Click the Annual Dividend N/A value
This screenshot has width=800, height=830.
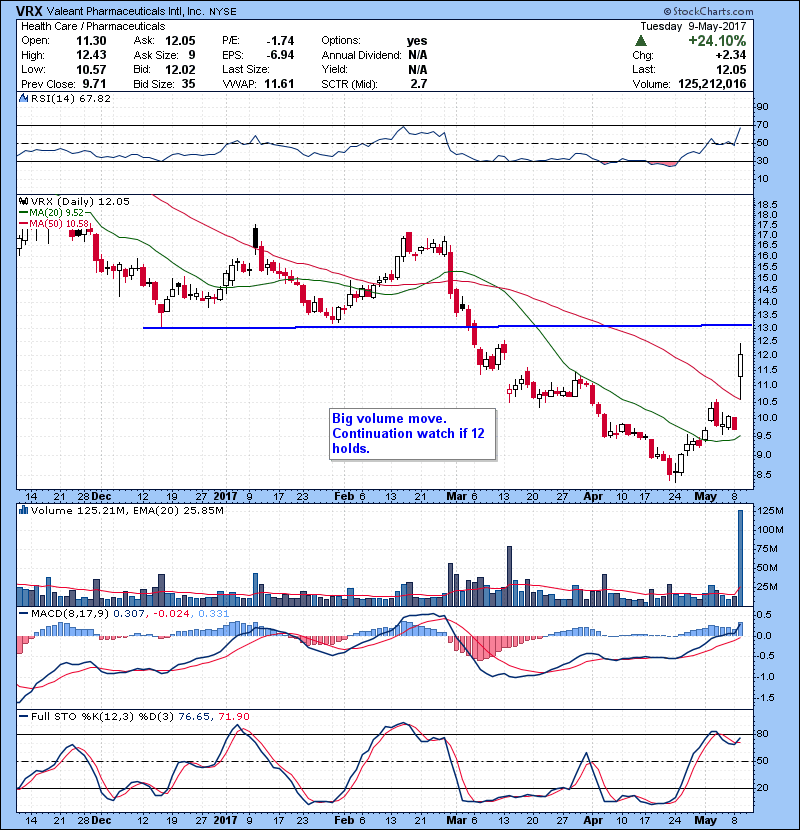coord(418,55)
